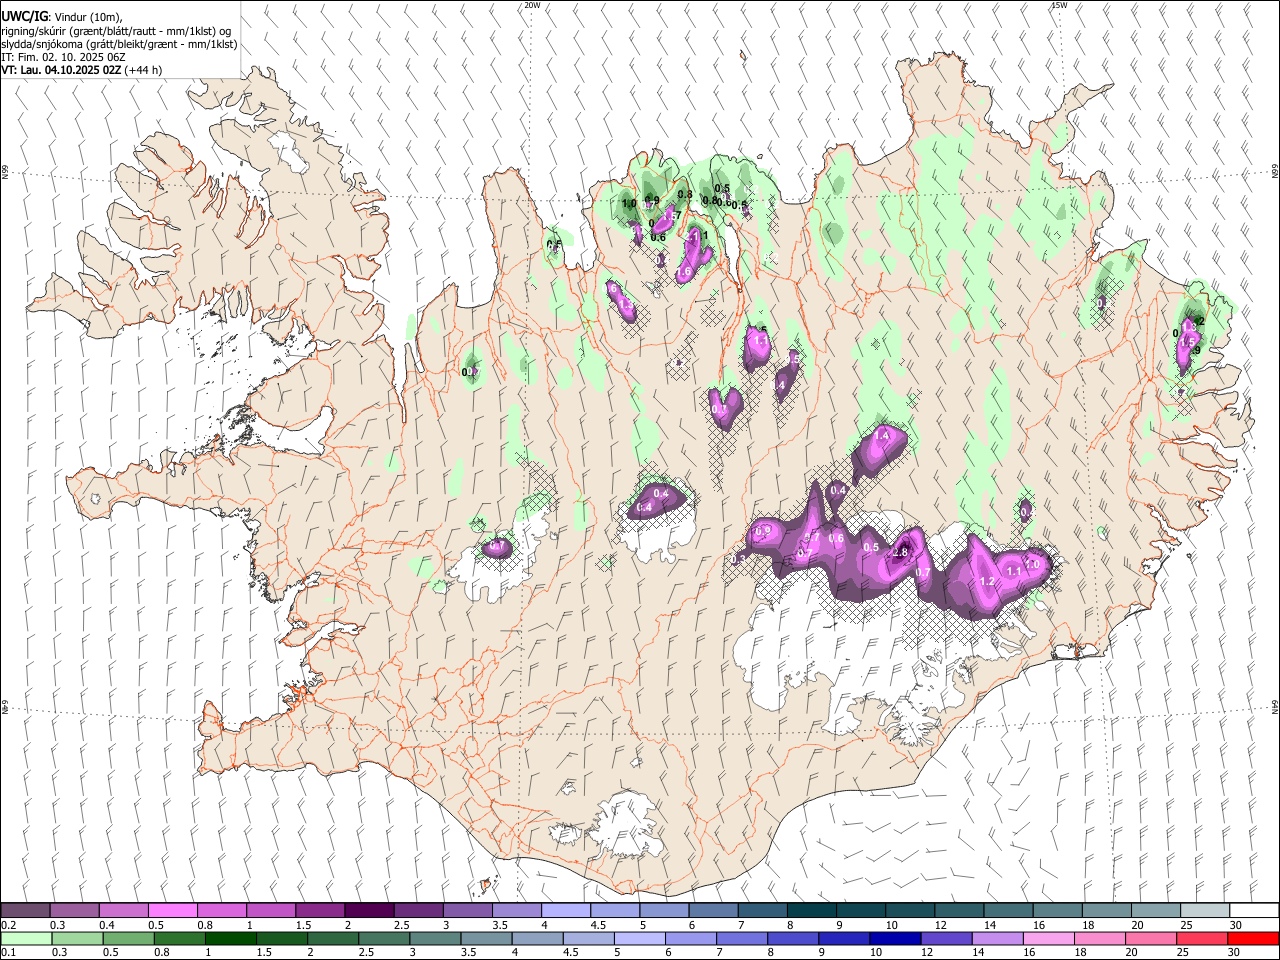Pick the bright red 30+ rain swatch
This screenshot has height=960, width=1280.
(1253, 939)
